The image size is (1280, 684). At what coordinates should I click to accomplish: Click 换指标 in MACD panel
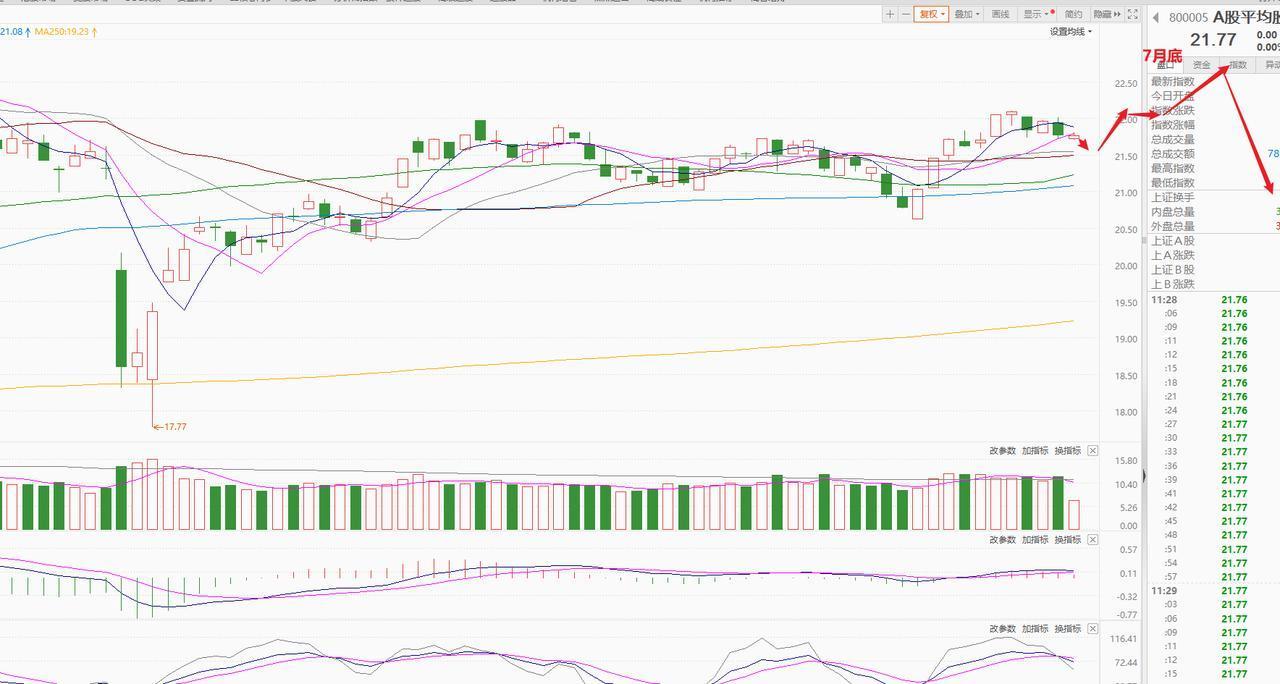point(1067,540)
